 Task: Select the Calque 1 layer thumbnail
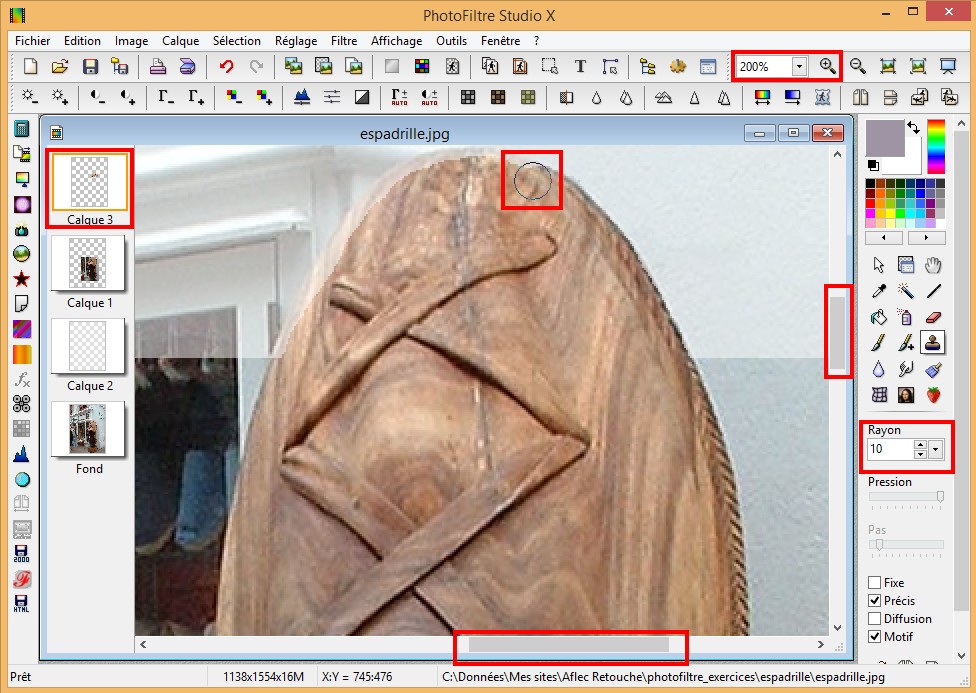tap(88, 263)
